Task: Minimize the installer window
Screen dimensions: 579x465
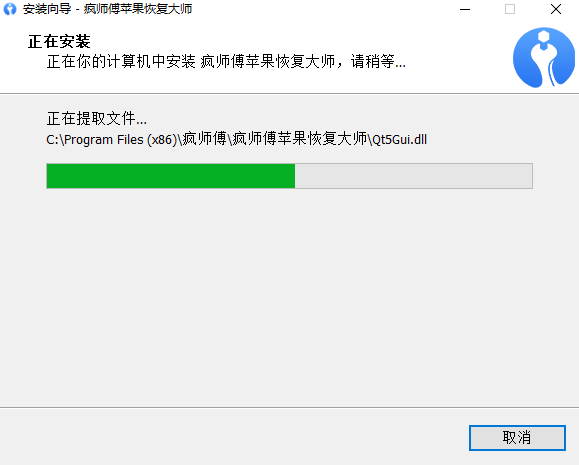Action: coord(465,9)
